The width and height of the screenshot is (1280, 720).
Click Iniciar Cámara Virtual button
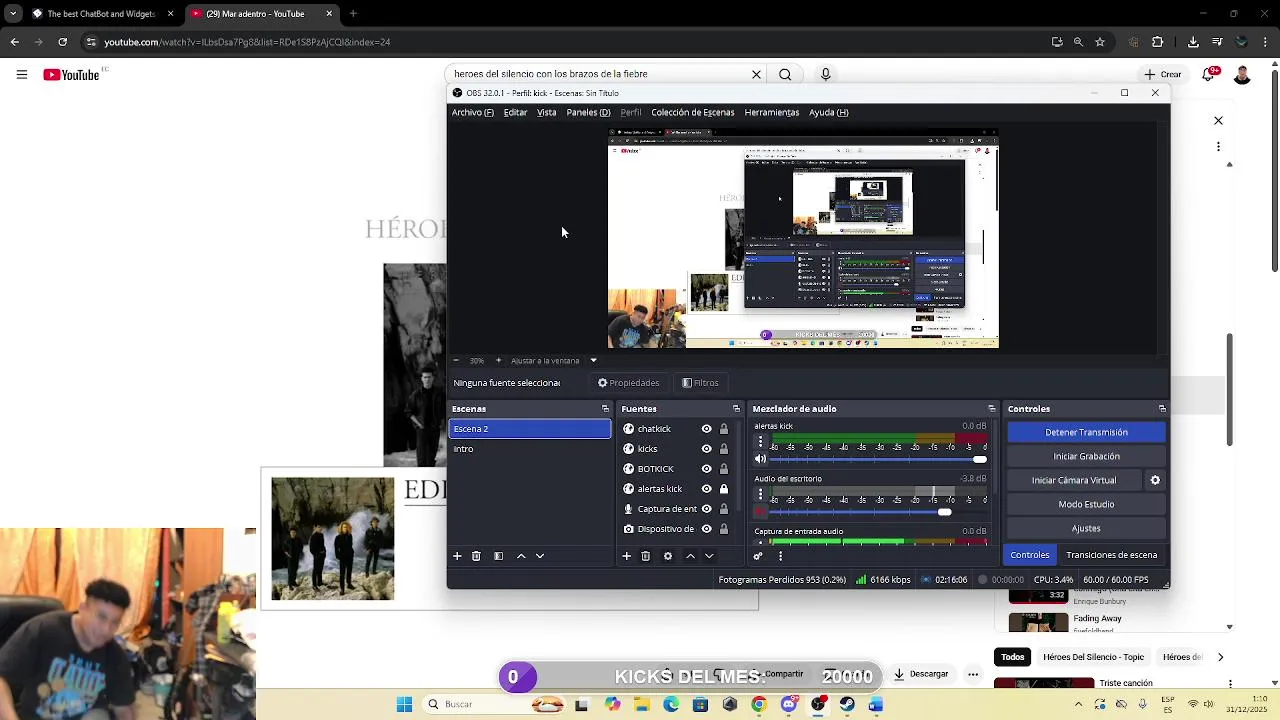1074,480
